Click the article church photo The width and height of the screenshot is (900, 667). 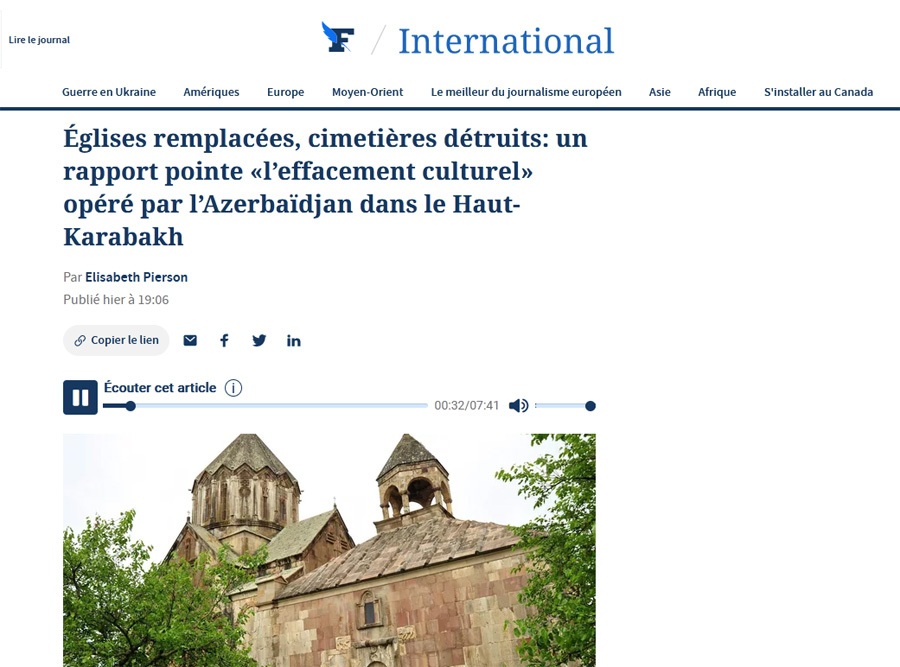tap(329, 550)
